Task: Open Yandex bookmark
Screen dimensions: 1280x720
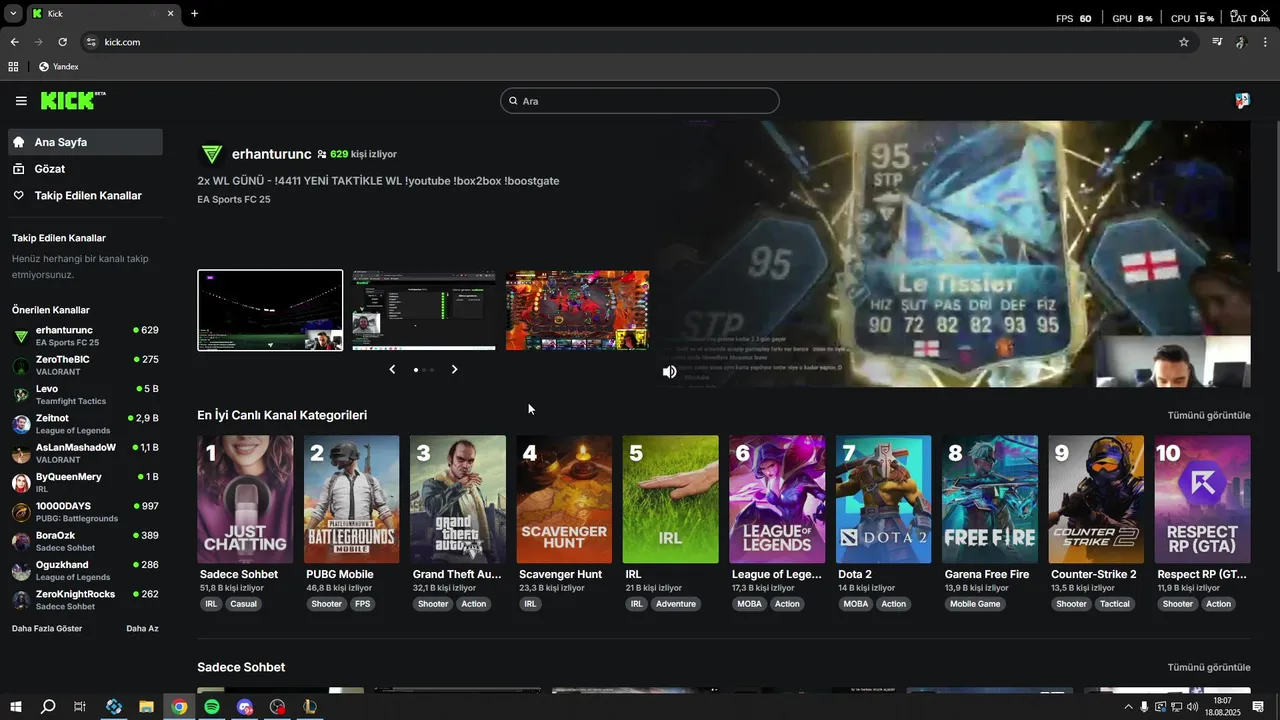Action: click(58, 67)
